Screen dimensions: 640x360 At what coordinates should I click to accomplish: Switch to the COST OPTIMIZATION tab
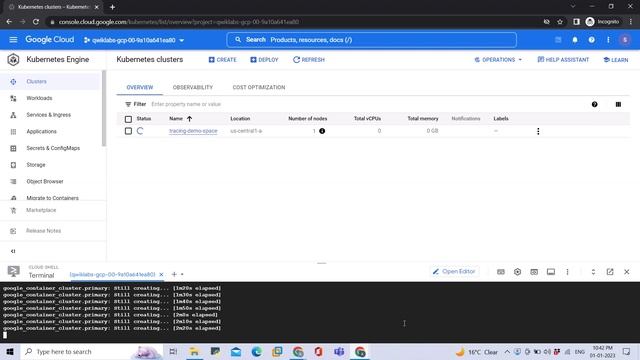pyautogui.click(x=259, y=87)
